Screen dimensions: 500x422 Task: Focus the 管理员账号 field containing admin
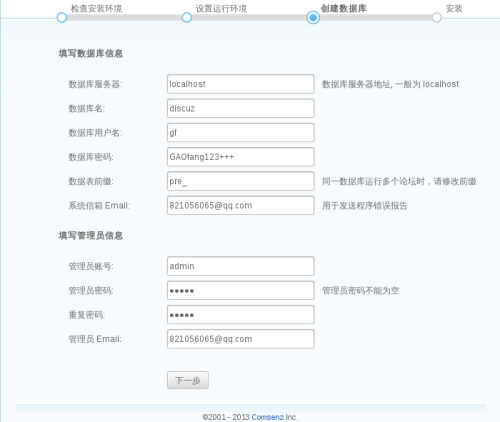pyautogui.click(x=240, y=266)
